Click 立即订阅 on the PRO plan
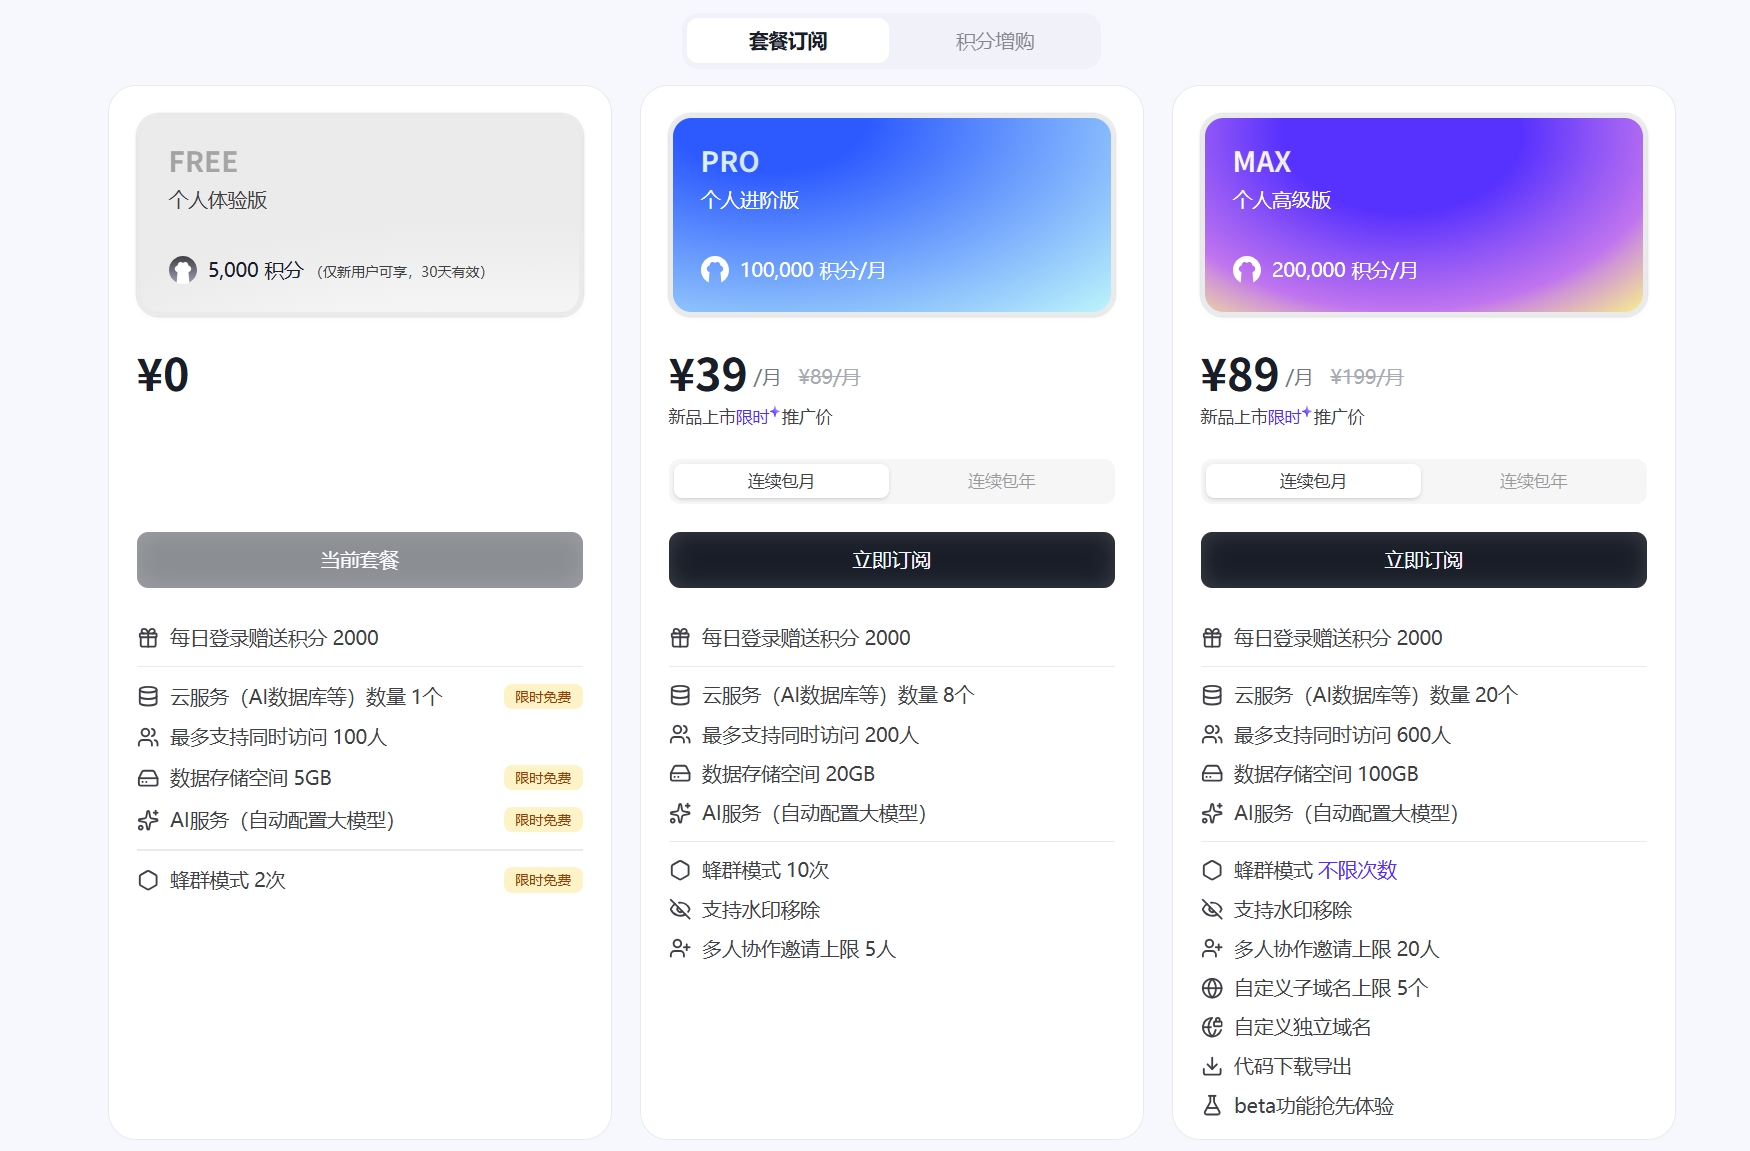Screen dimensions: 1750x1151 tap(891, 560)
